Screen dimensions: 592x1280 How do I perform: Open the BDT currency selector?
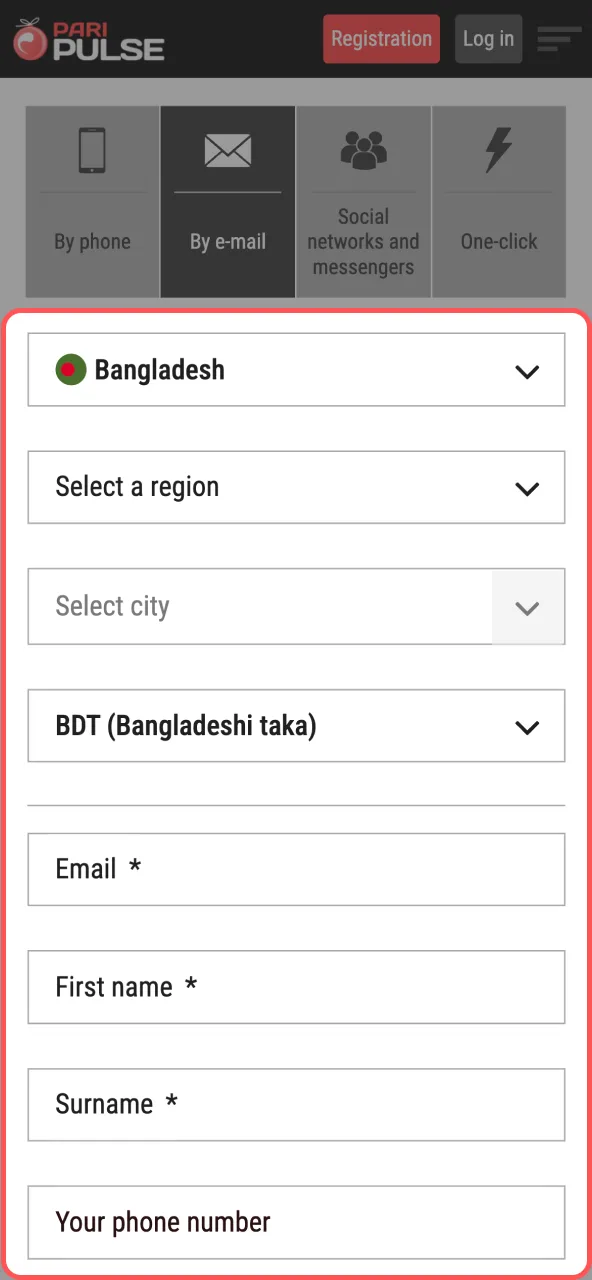click(x=296, y=726)
